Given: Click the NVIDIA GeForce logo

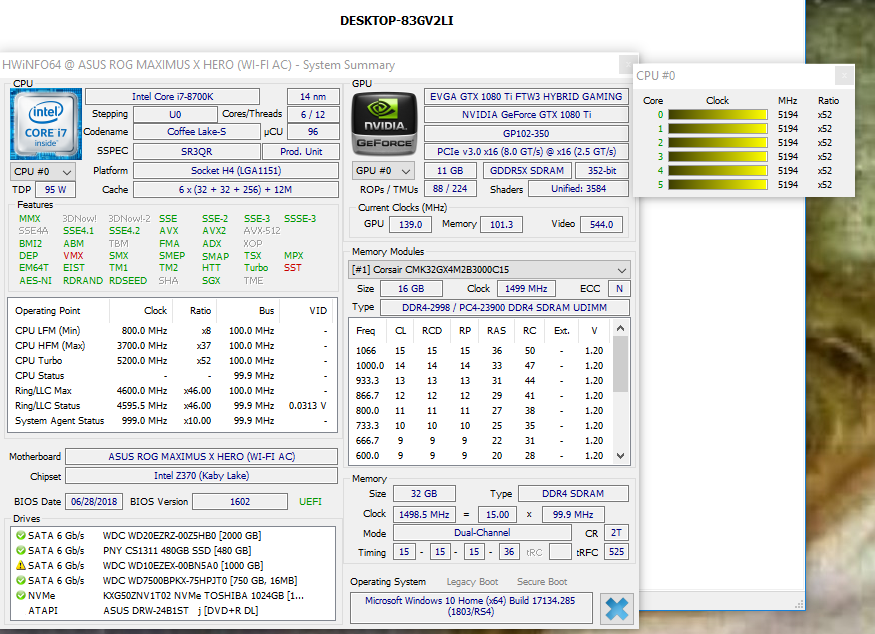Looking at the screenshot, I should tap(384, 124).
